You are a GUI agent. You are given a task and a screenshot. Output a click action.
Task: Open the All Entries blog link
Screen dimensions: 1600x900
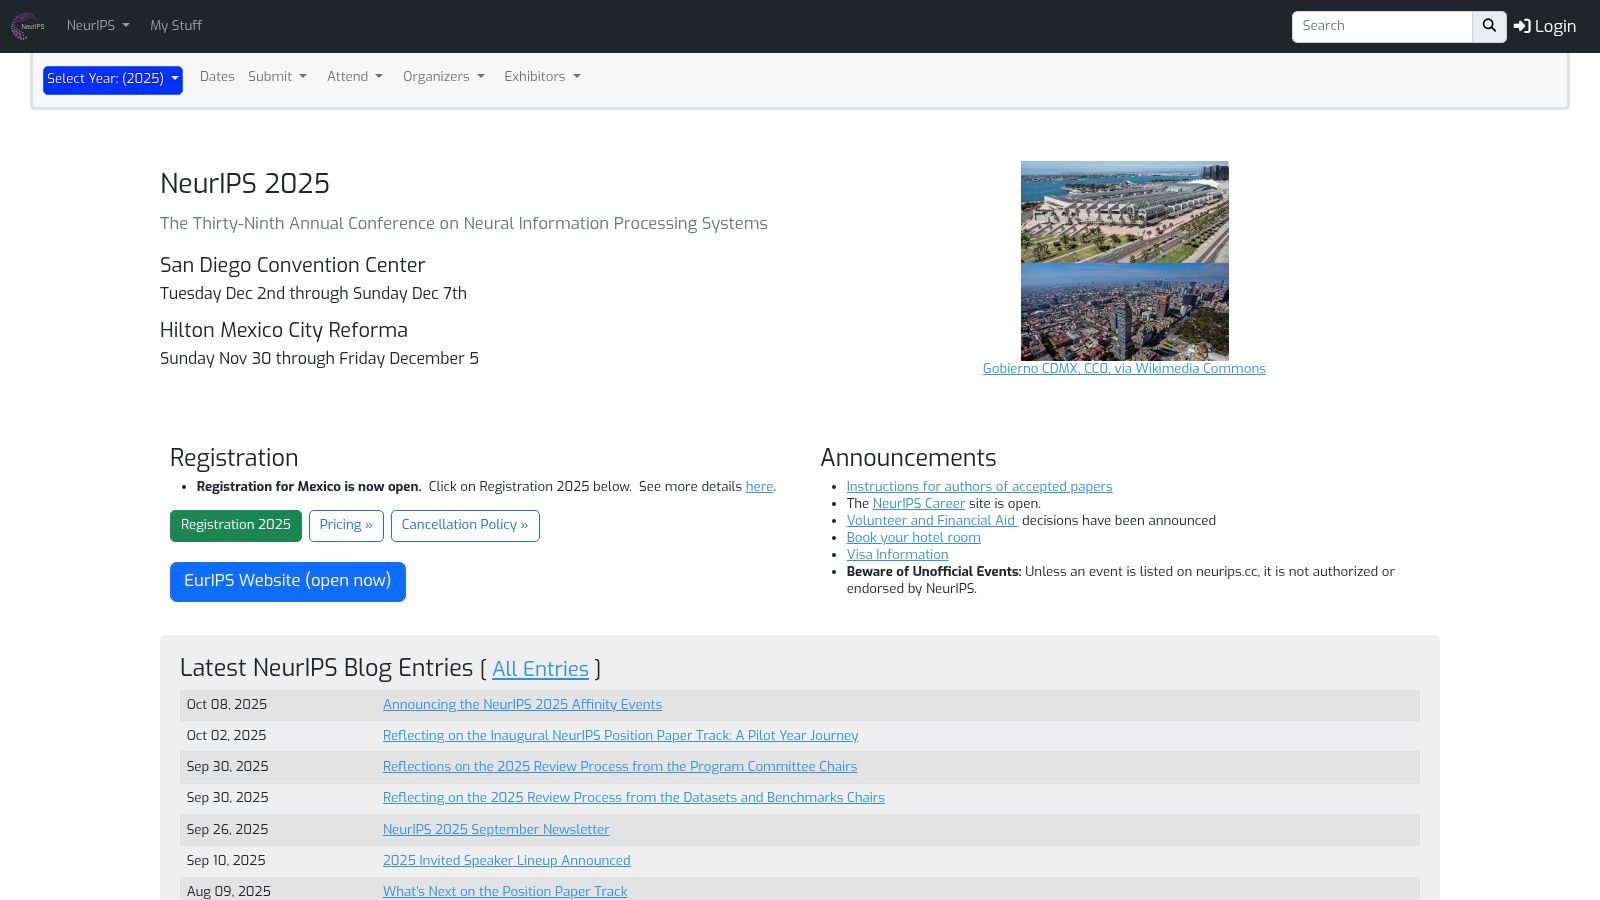(540, 670)
